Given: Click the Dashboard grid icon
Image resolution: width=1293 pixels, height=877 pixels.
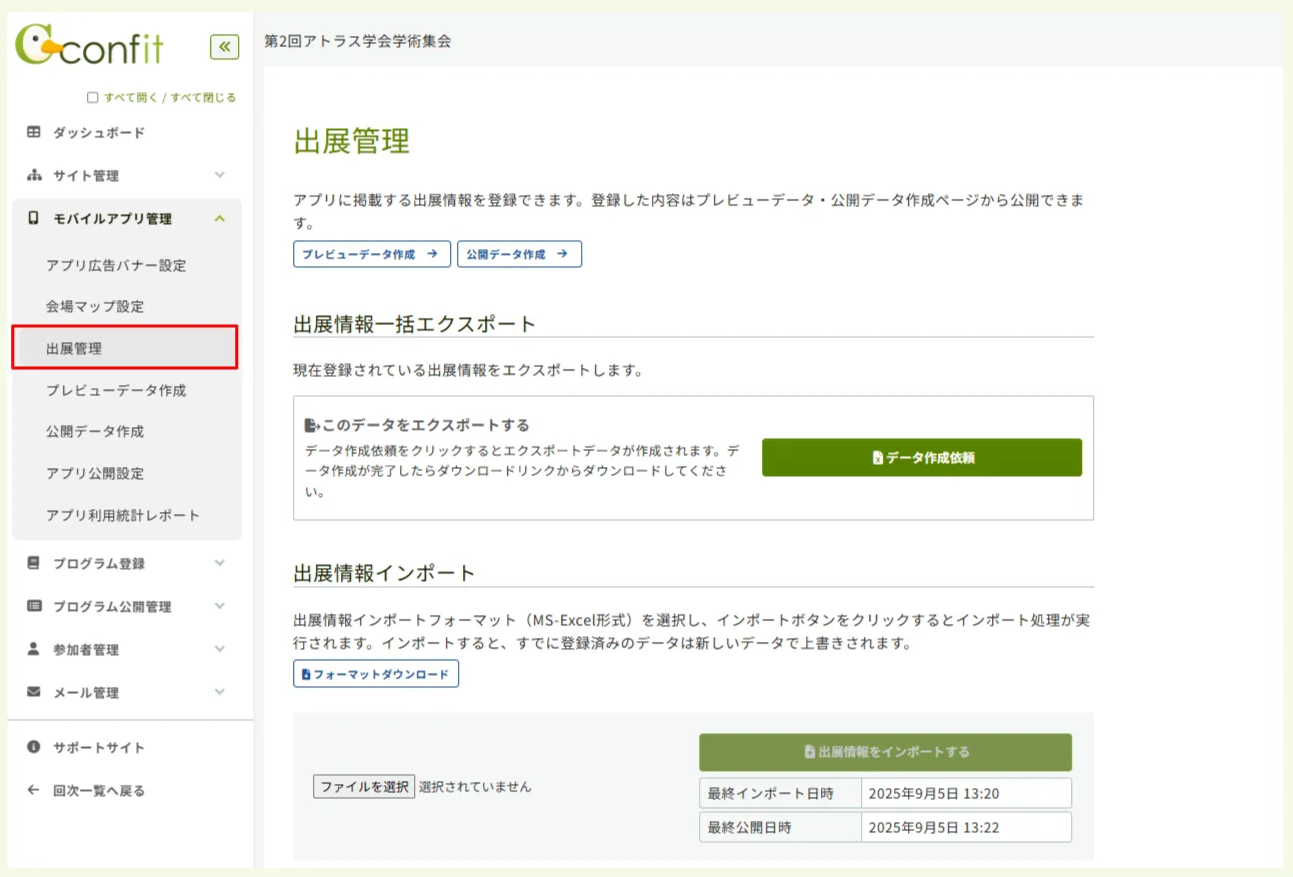Looking at the screenshot, I should [x=34, y=132].
